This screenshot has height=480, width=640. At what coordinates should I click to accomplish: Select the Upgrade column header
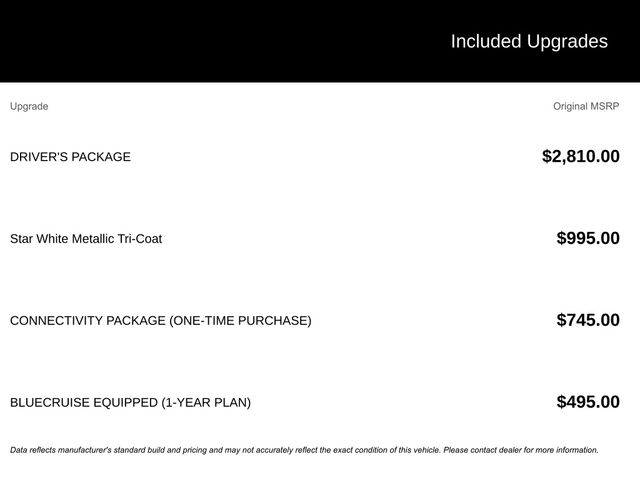tap(29, 106)
